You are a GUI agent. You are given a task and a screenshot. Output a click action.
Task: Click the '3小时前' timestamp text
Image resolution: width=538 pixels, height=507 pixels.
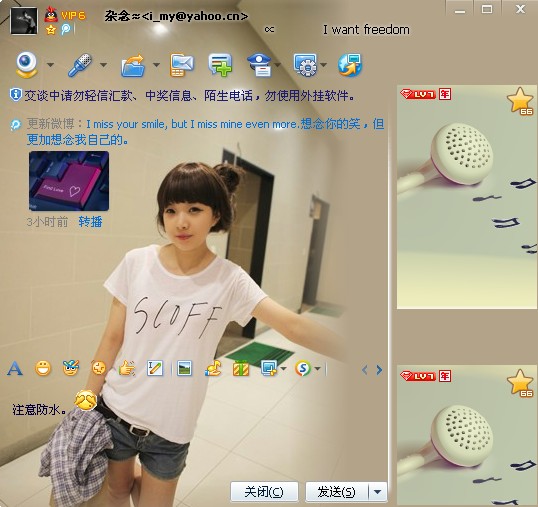coord(47,222)
